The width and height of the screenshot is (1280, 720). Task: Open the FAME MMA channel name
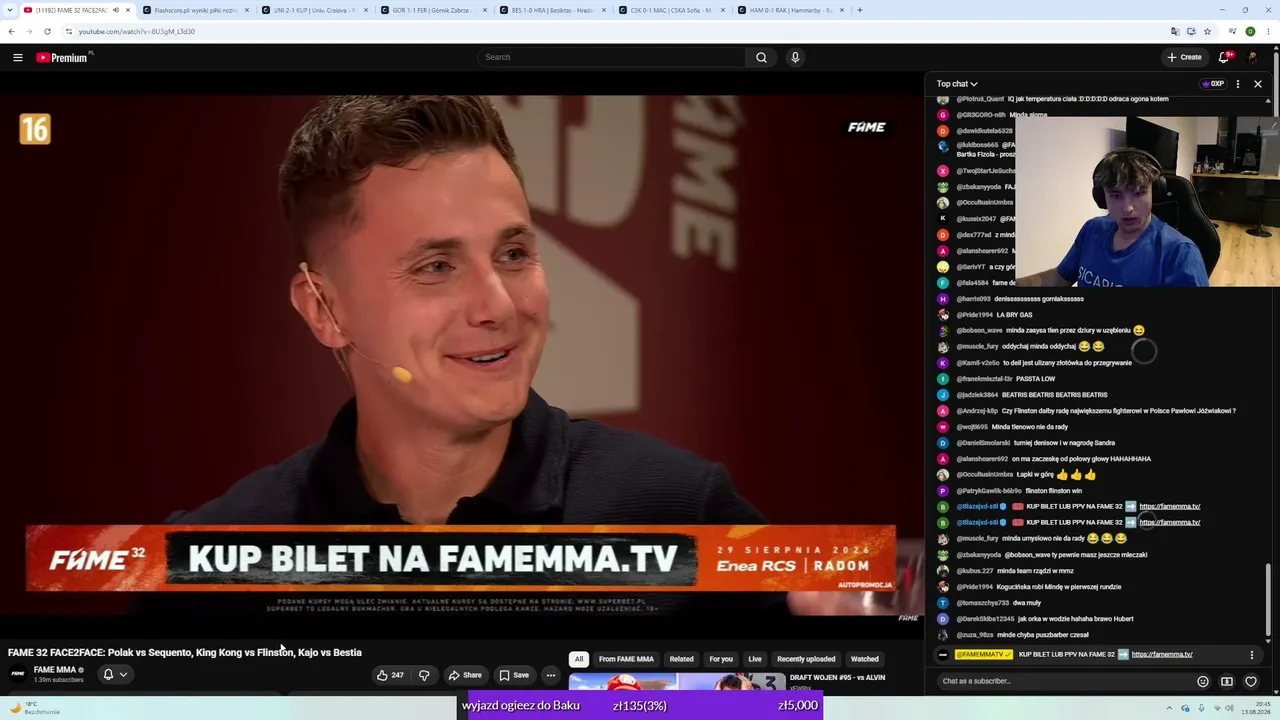click(55, 670)
